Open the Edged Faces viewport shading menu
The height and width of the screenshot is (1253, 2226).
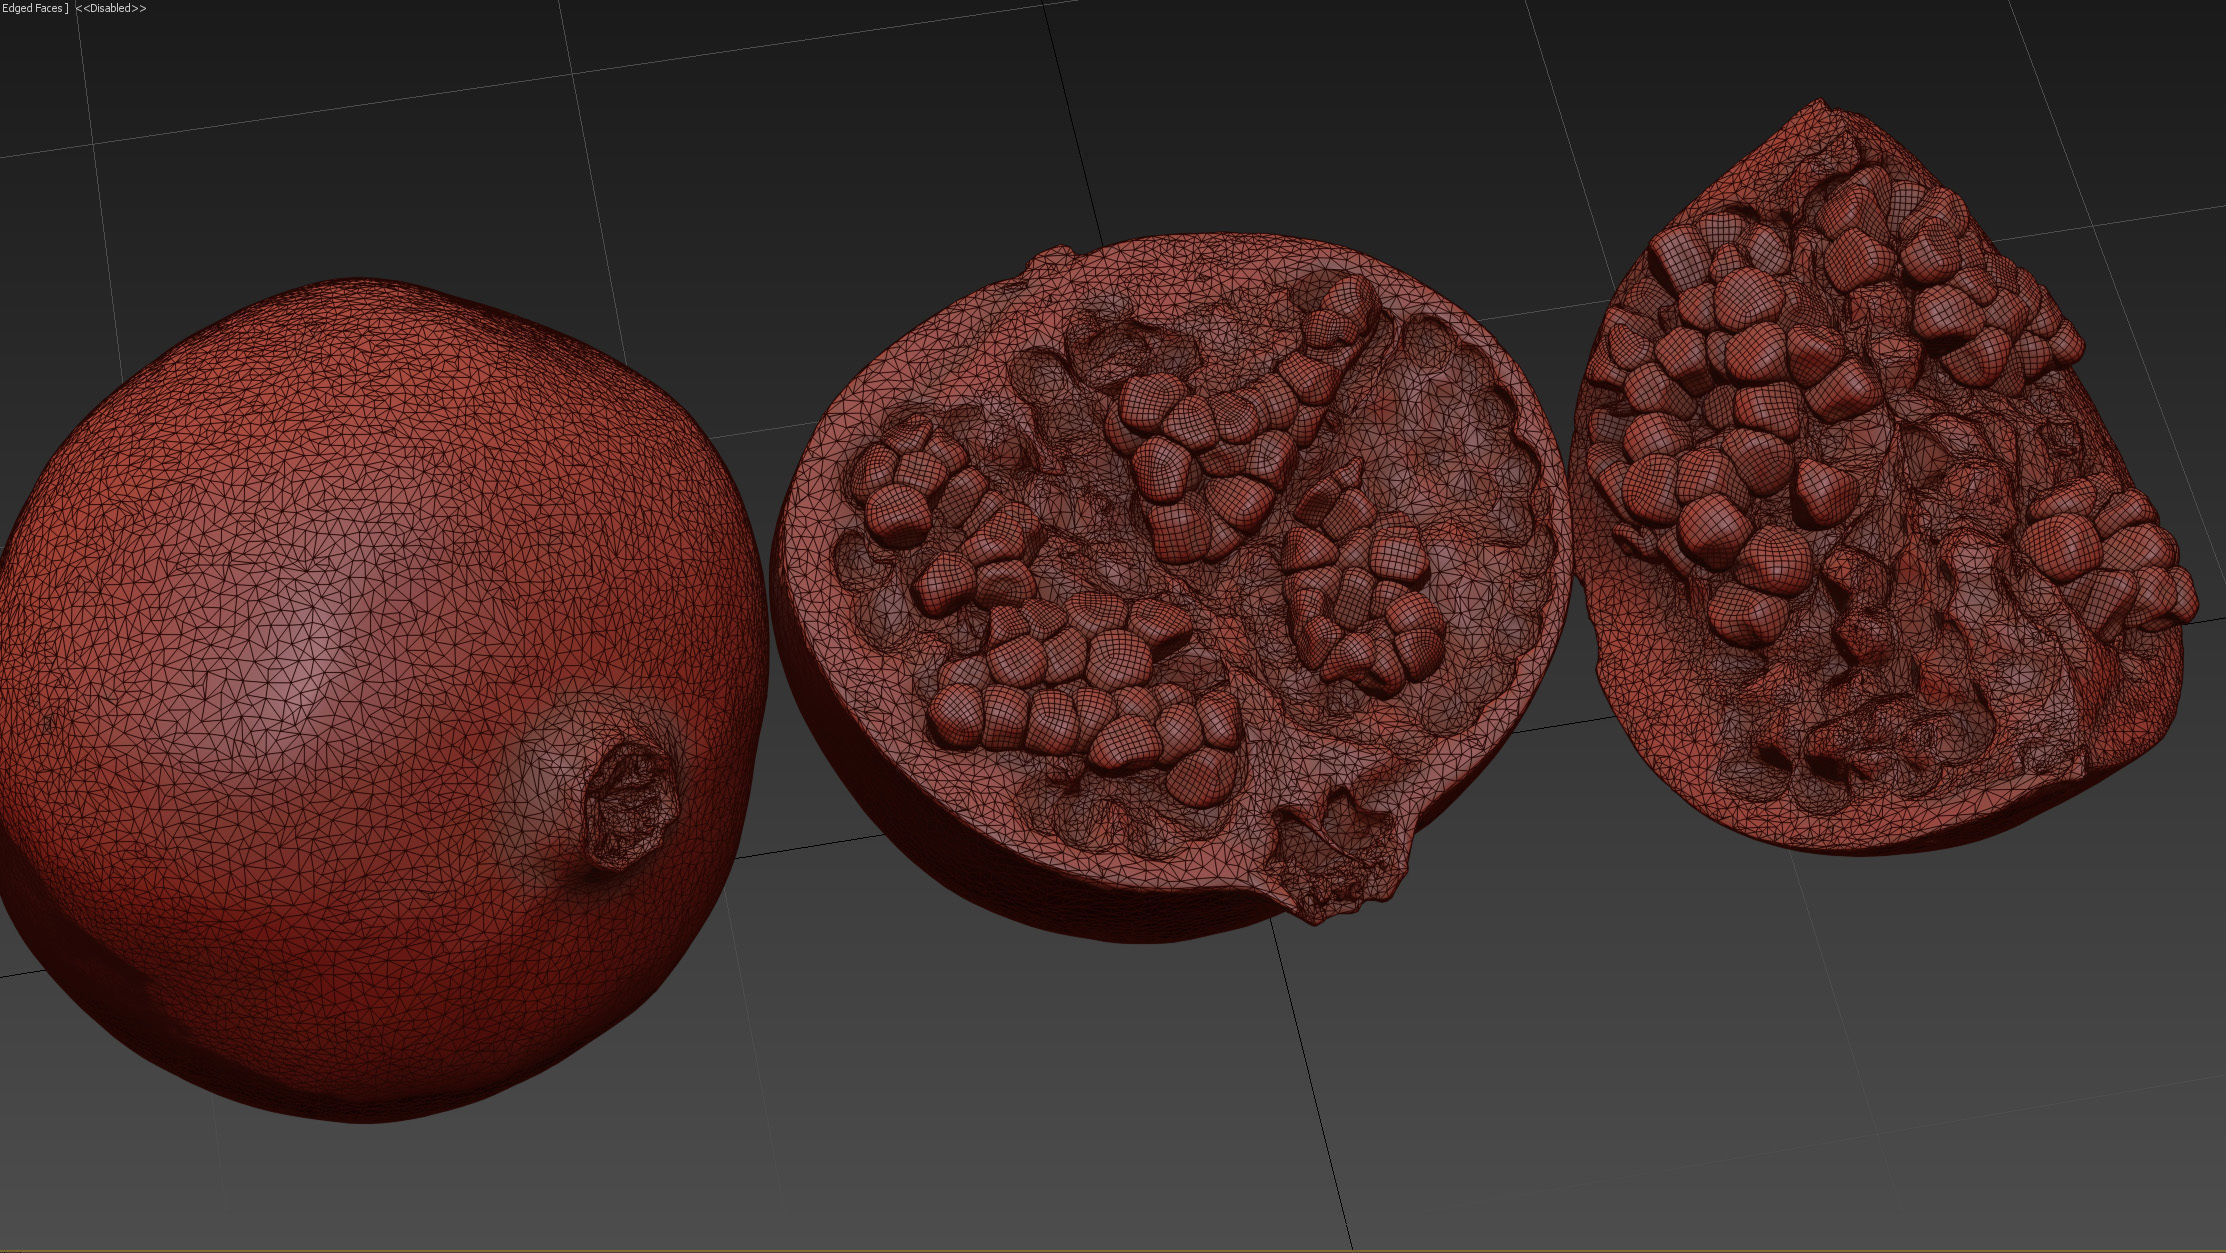tap(33, 8)
